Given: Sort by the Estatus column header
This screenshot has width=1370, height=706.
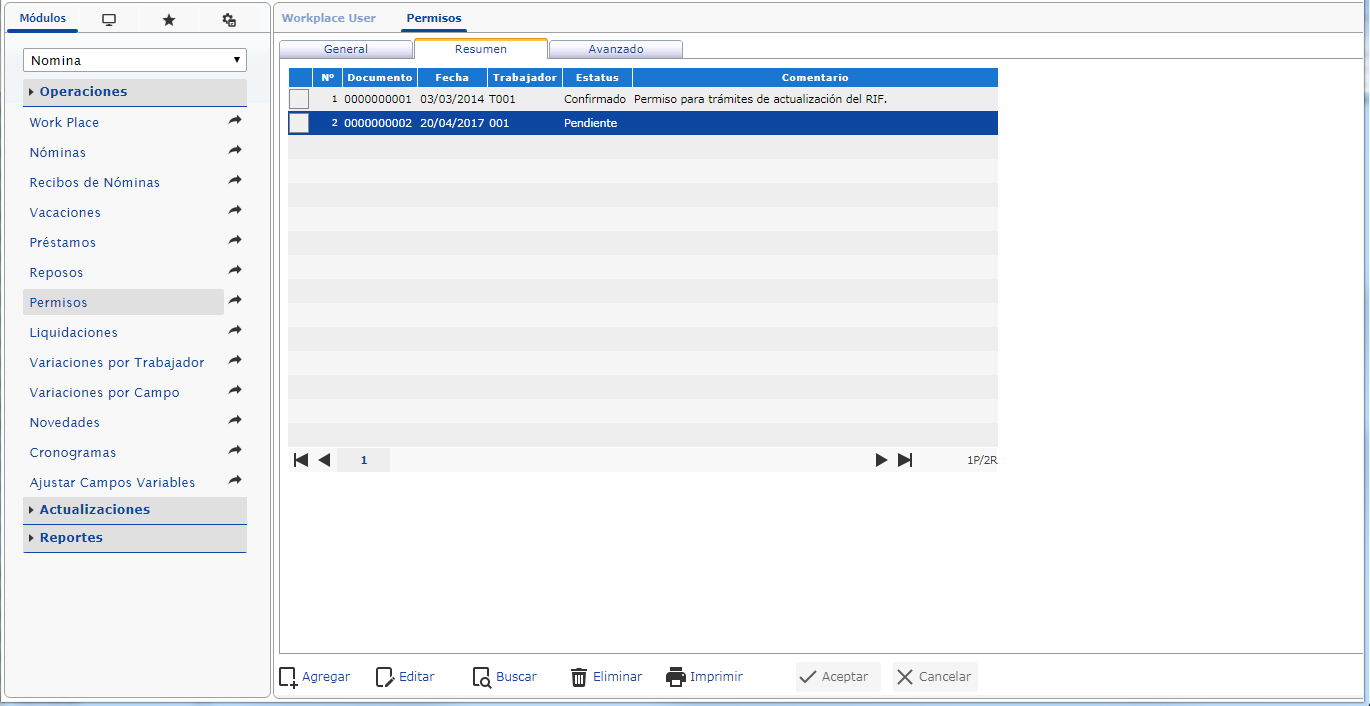Looking at the screenshot, I should 597,77.
